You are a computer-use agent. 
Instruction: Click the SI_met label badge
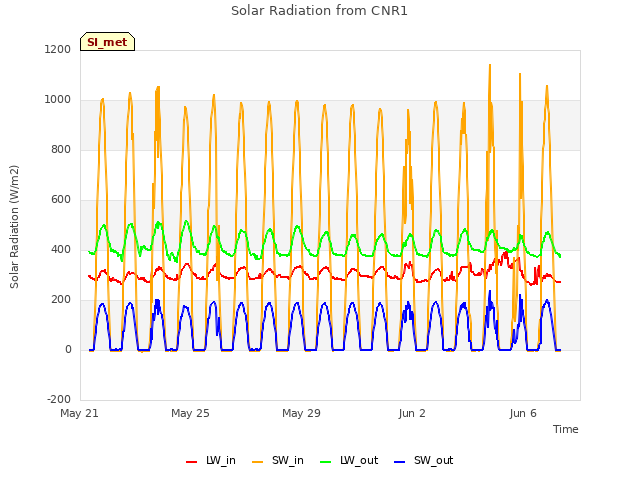click(x=107, y=42)
